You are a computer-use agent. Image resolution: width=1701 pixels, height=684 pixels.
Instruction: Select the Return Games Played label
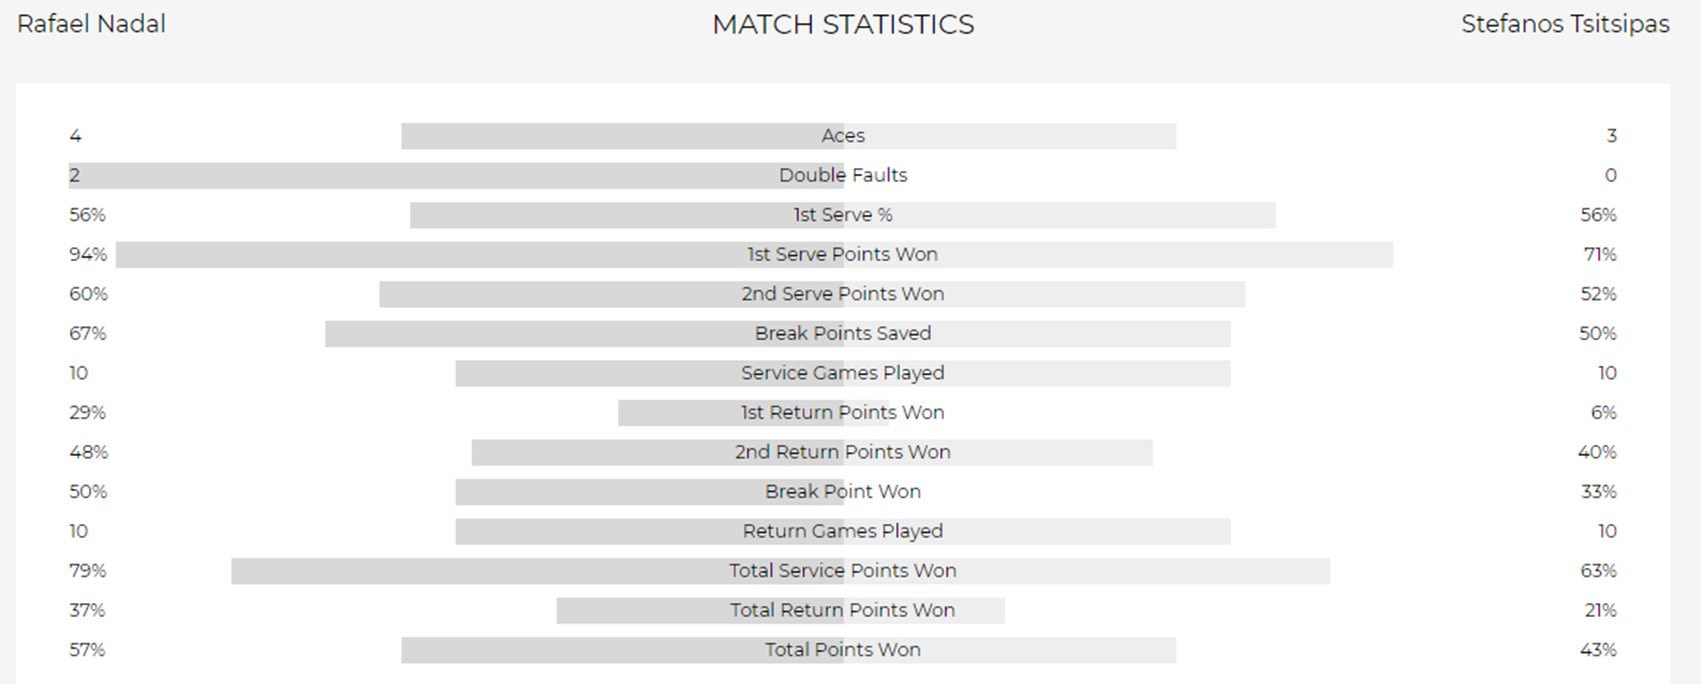[843, 531]
